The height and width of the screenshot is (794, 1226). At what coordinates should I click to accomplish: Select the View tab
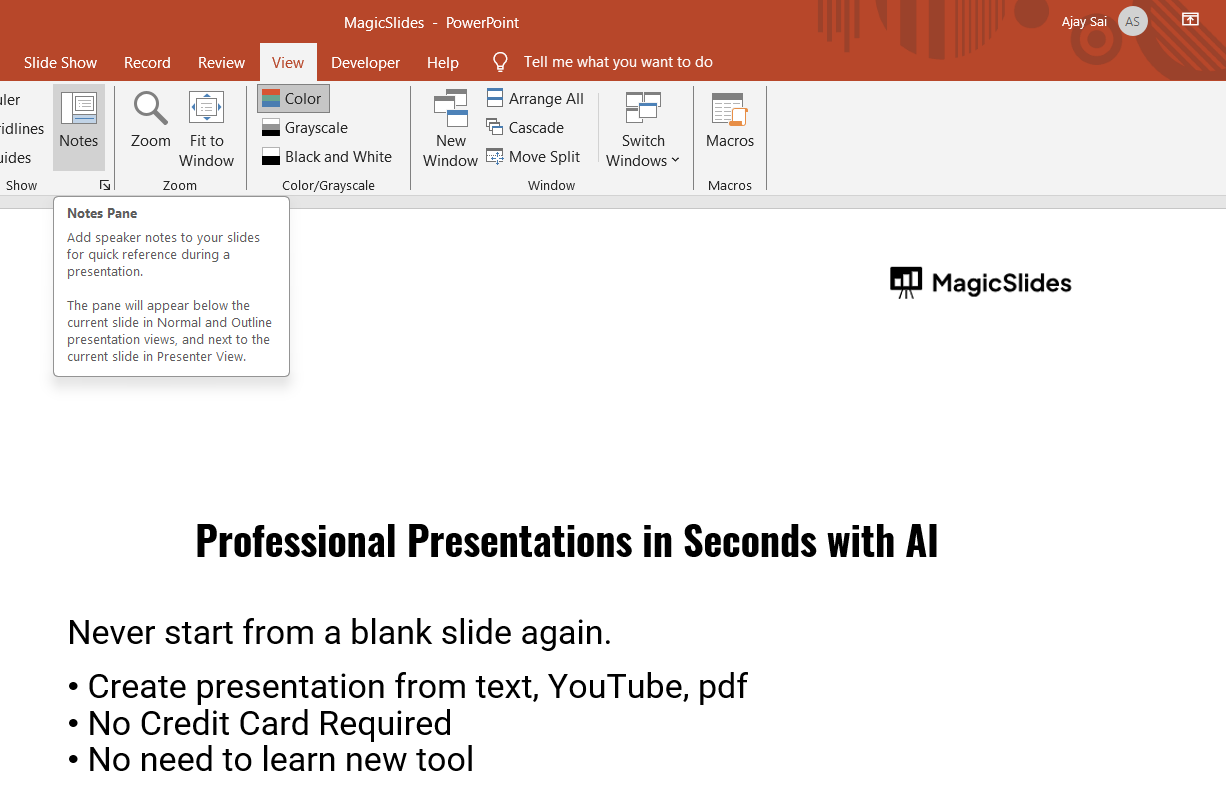click(x=288, y=62)
